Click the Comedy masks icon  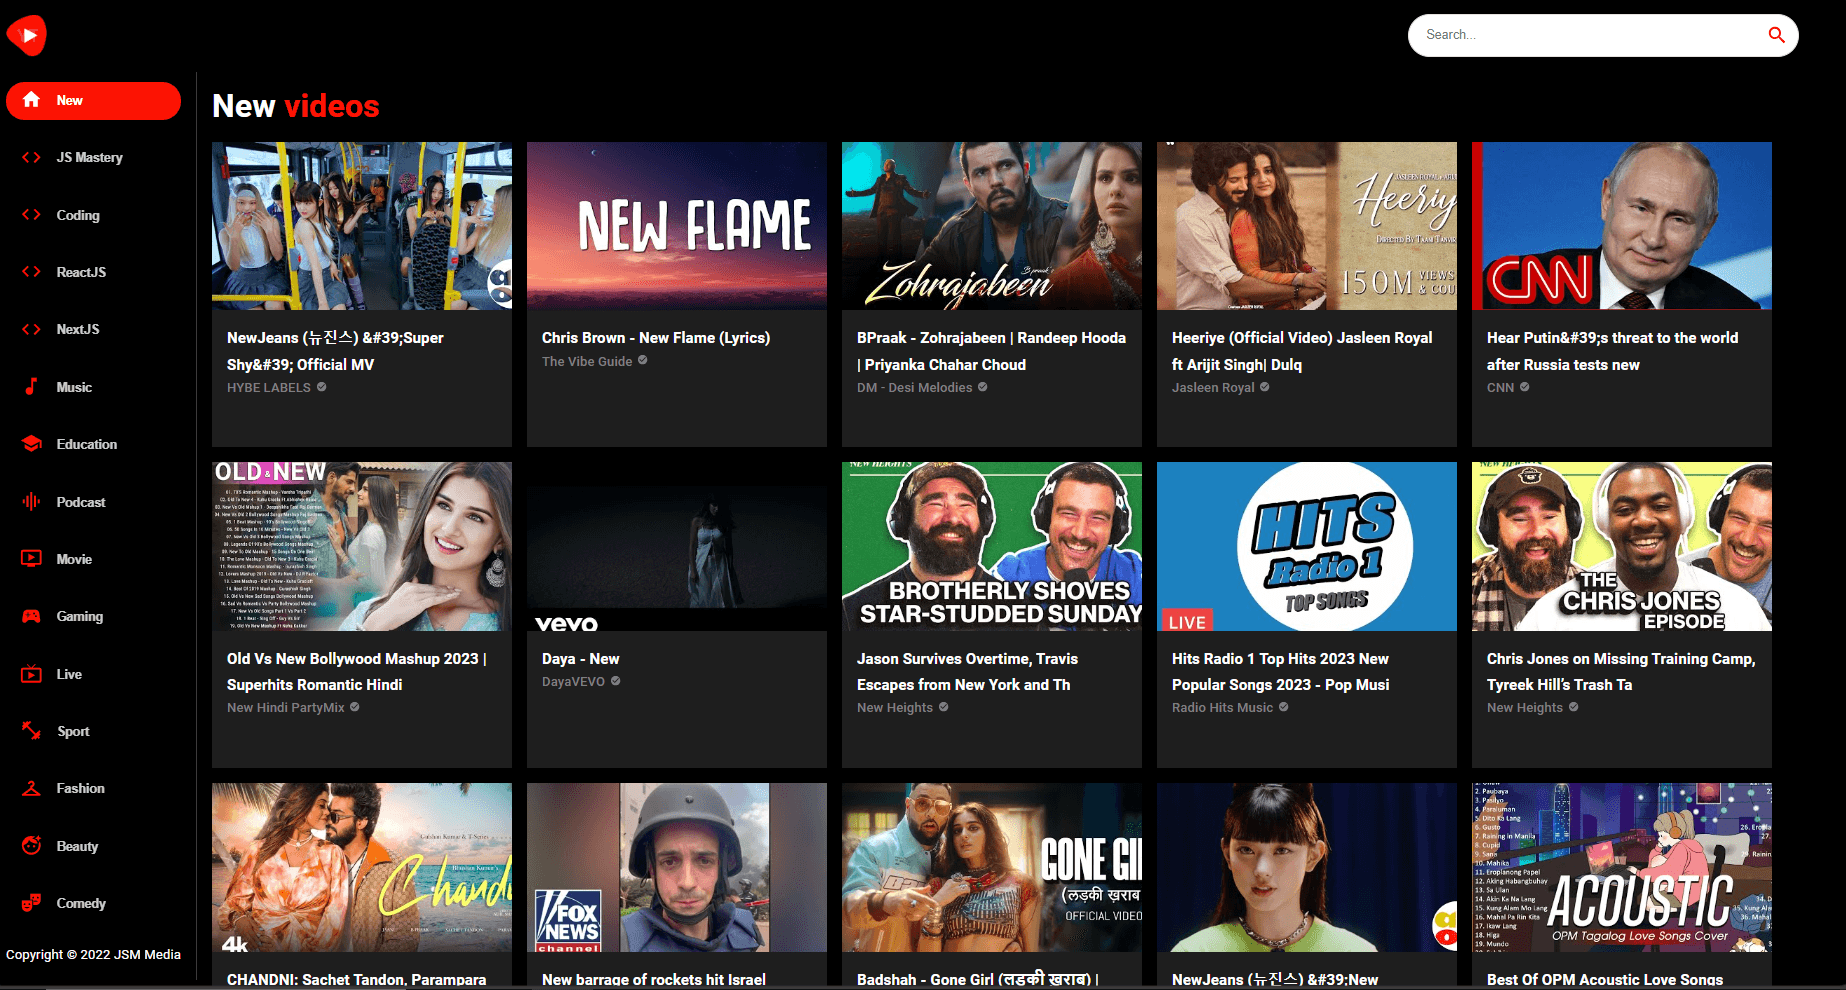point(32,903)
